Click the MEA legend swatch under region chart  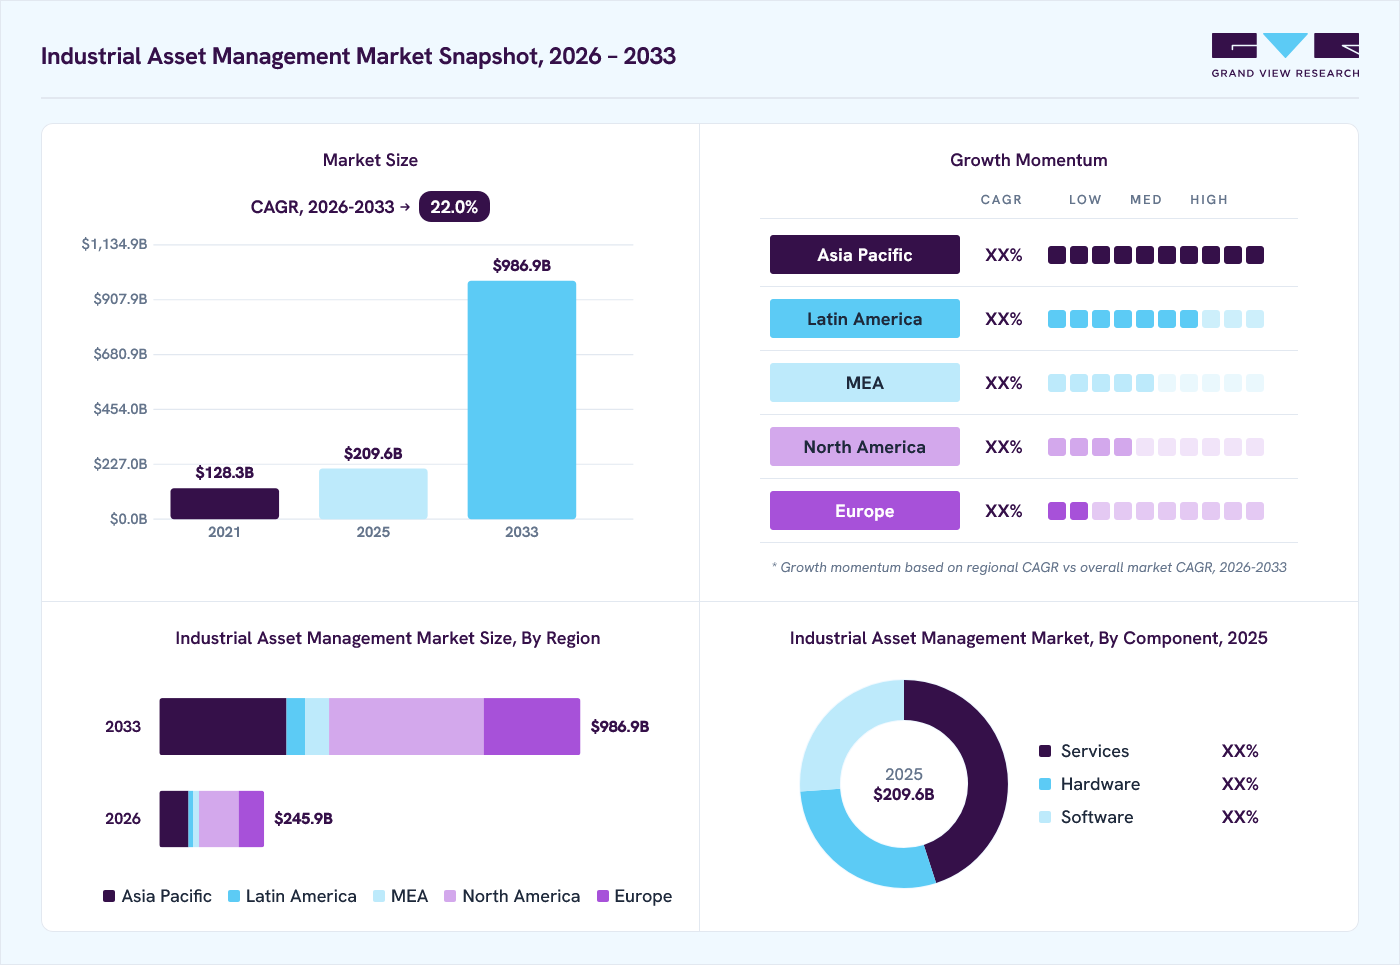(379, 896)
